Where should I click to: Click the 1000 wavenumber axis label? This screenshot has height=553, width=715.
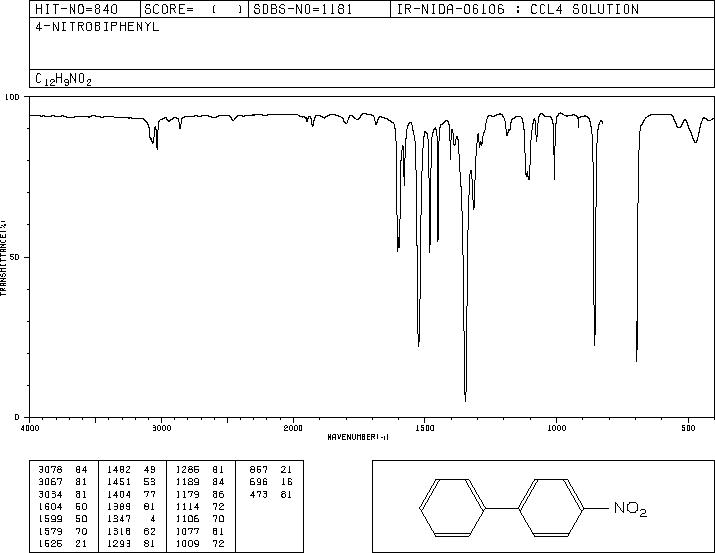(x=556, y=428)
